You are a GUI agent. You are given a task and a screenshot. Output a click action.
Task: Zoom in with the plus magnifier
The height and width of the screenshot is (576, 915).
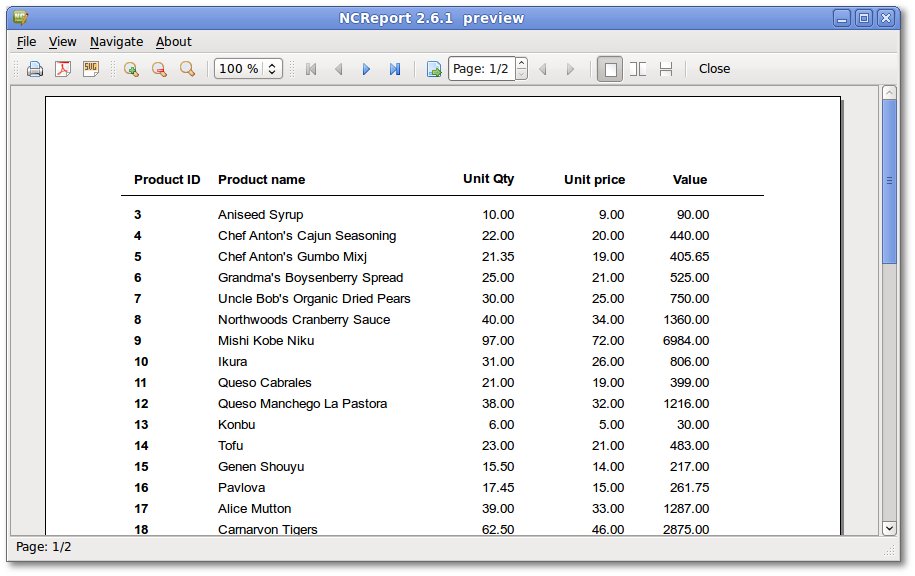[131, 69]
